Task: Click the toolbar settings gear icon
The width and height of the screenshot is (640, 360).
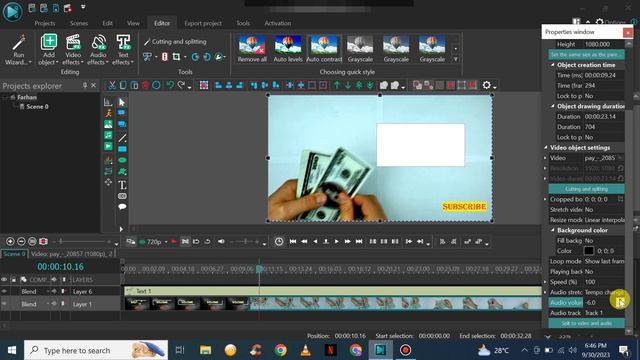Action: tap(487, 85)
